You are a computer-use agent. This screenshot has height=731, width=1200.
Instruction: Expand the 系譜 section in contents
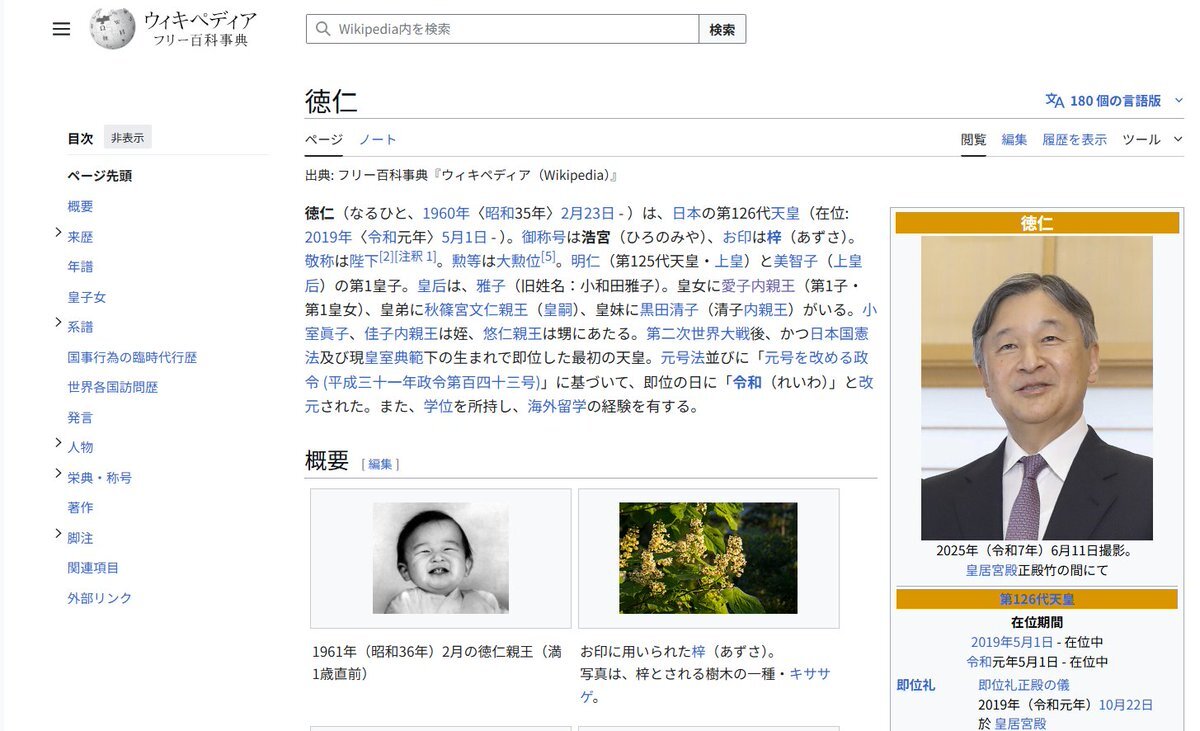[58, 323]
